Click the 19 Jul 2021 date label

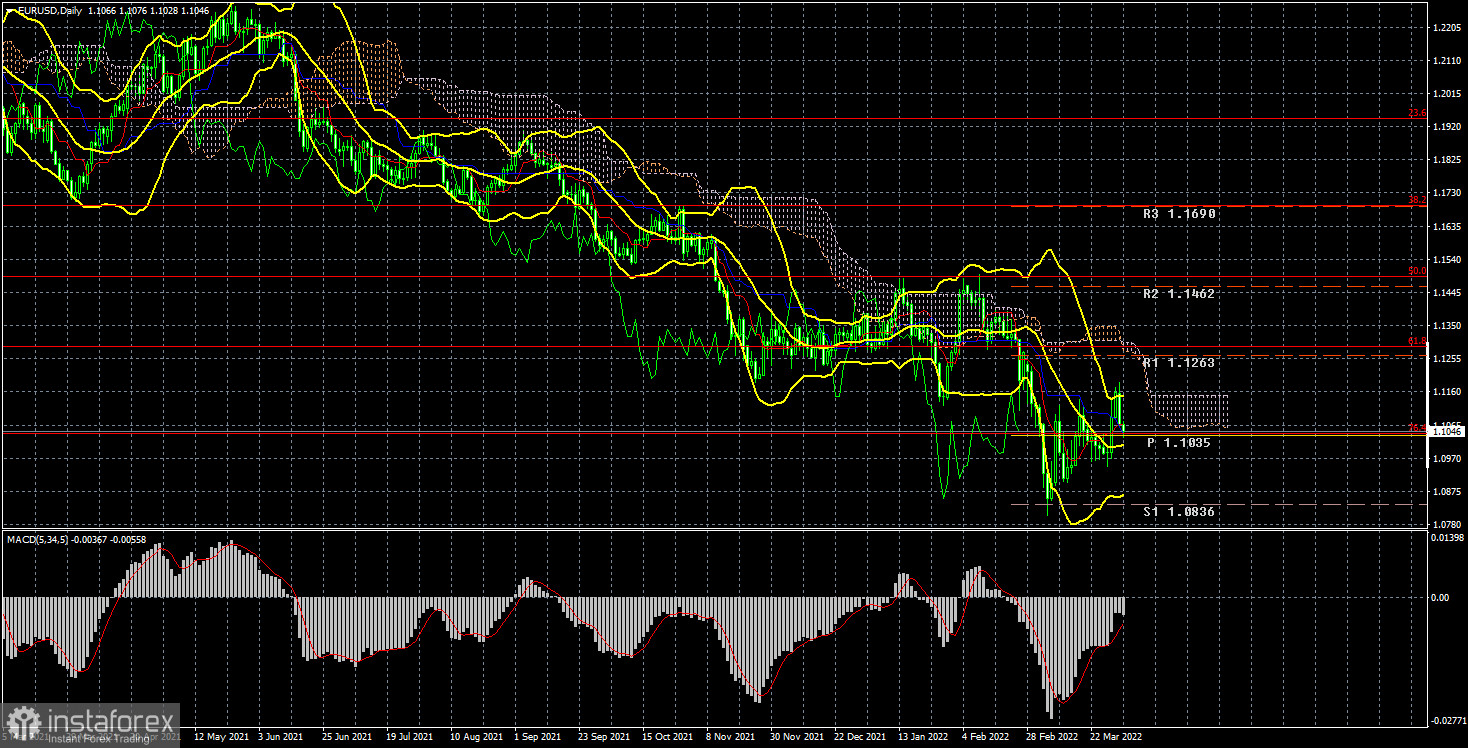[408, 735]
